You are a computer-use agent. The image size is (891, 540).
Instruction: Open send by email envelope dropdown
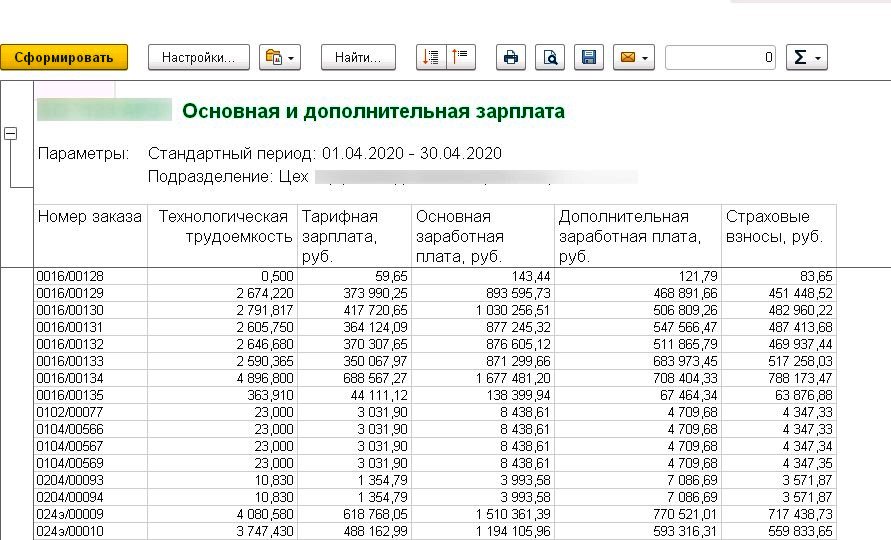pyautogui.click(x=634, y=57)
